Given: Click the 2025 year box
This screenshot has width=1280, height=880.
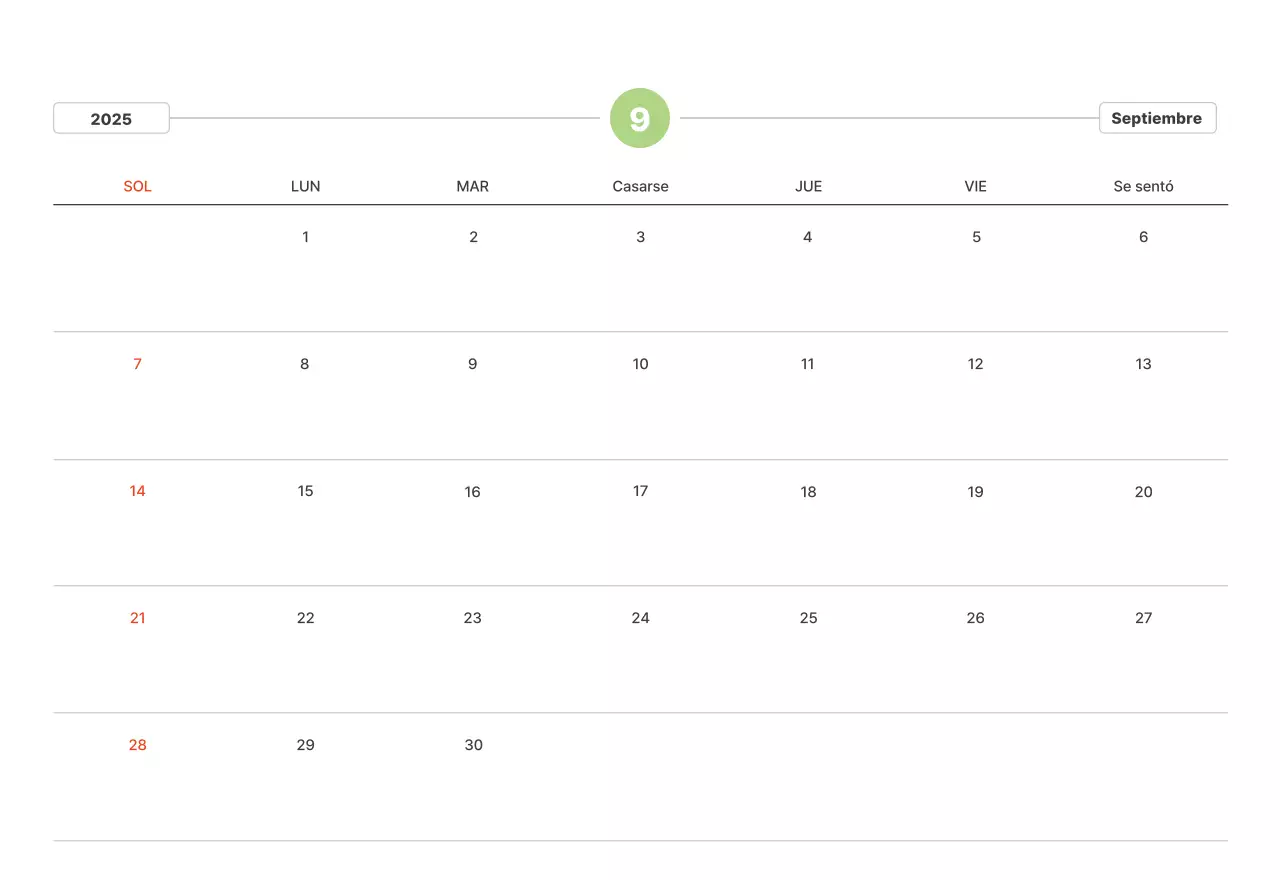Looking at the screenshot, I should 111,119.
